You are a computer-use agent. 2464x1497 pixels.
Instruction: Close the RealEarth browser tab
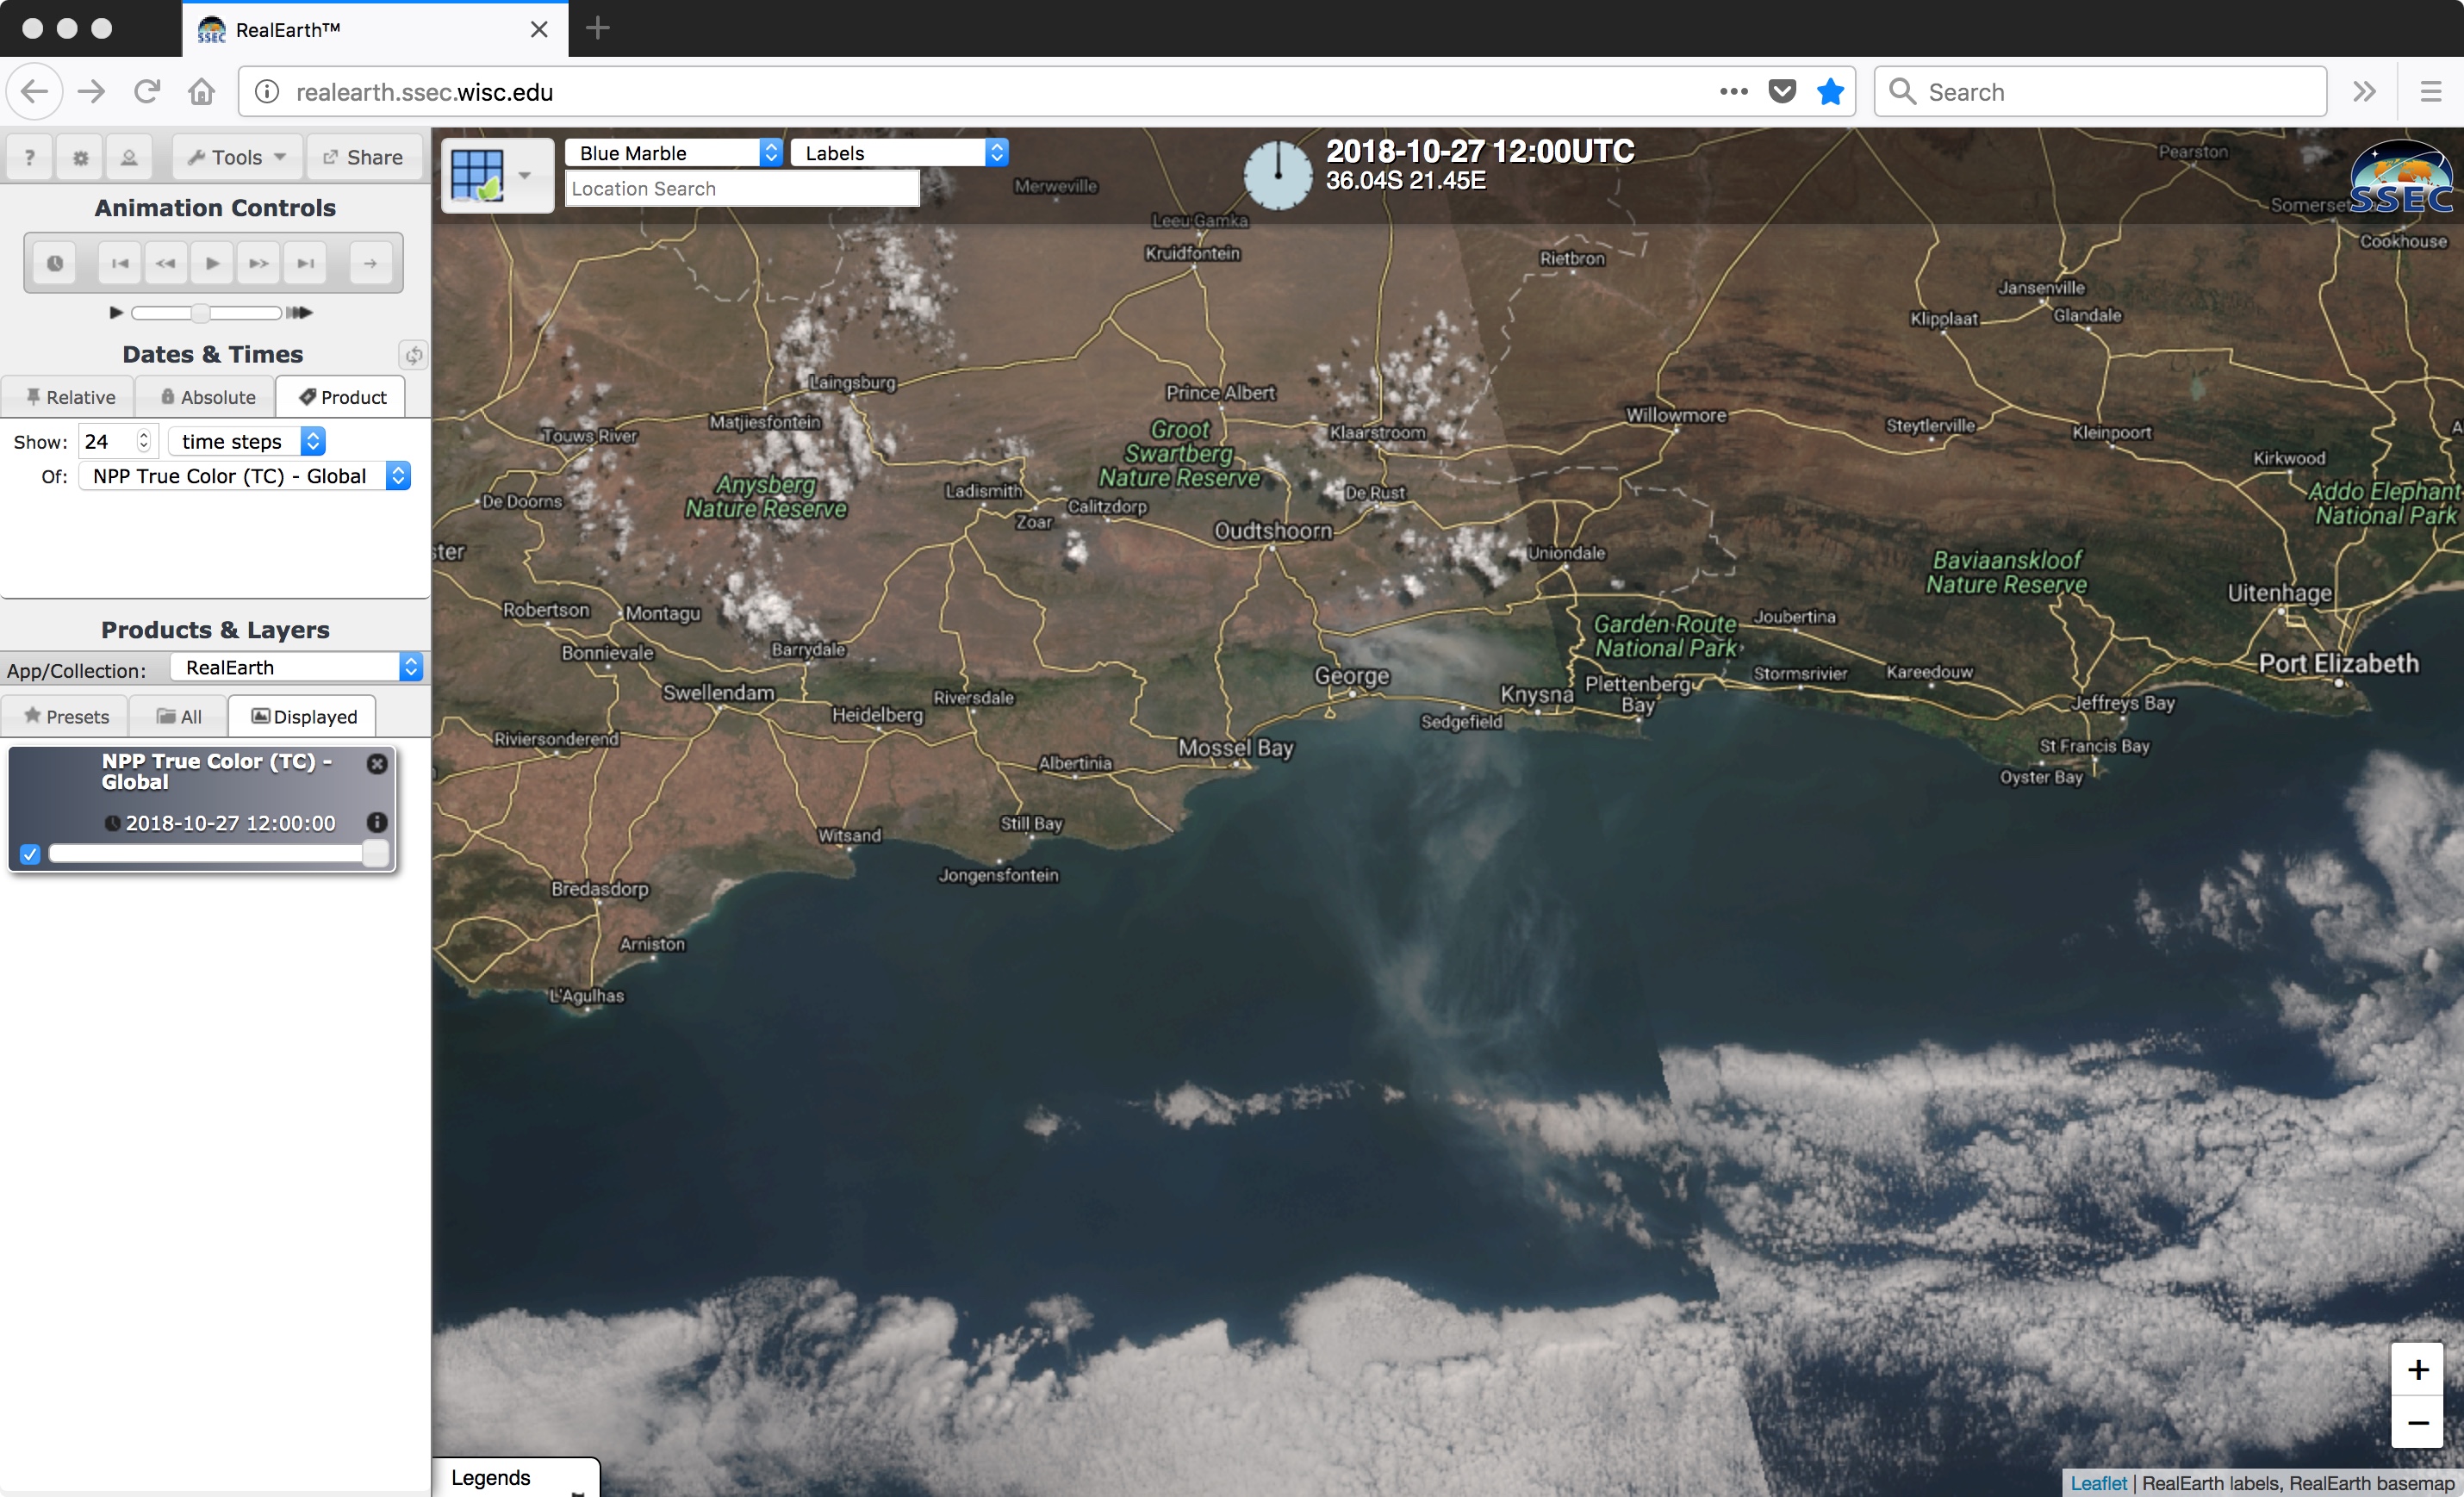[539, 29]
